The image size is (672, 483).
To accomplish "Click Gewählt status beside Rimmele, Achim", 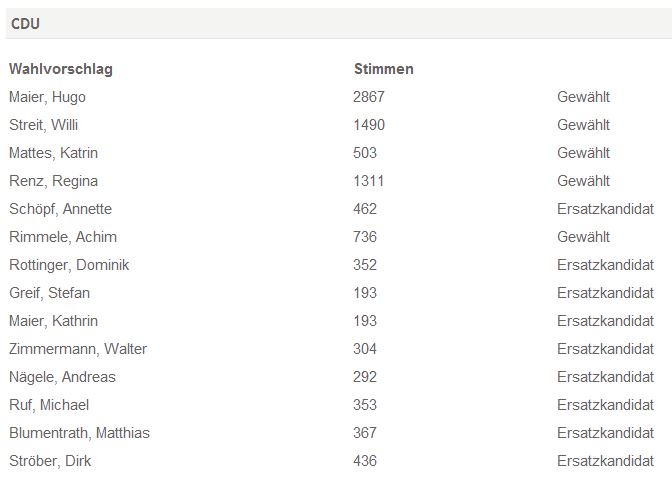I will [x=583, y=237].
